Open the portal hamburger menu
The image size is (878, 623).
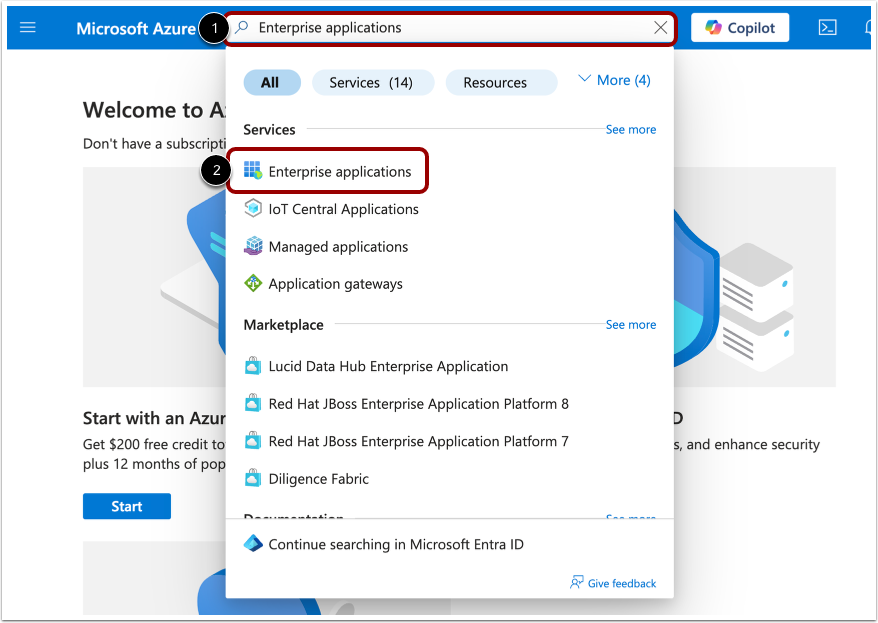pos(27,27)
